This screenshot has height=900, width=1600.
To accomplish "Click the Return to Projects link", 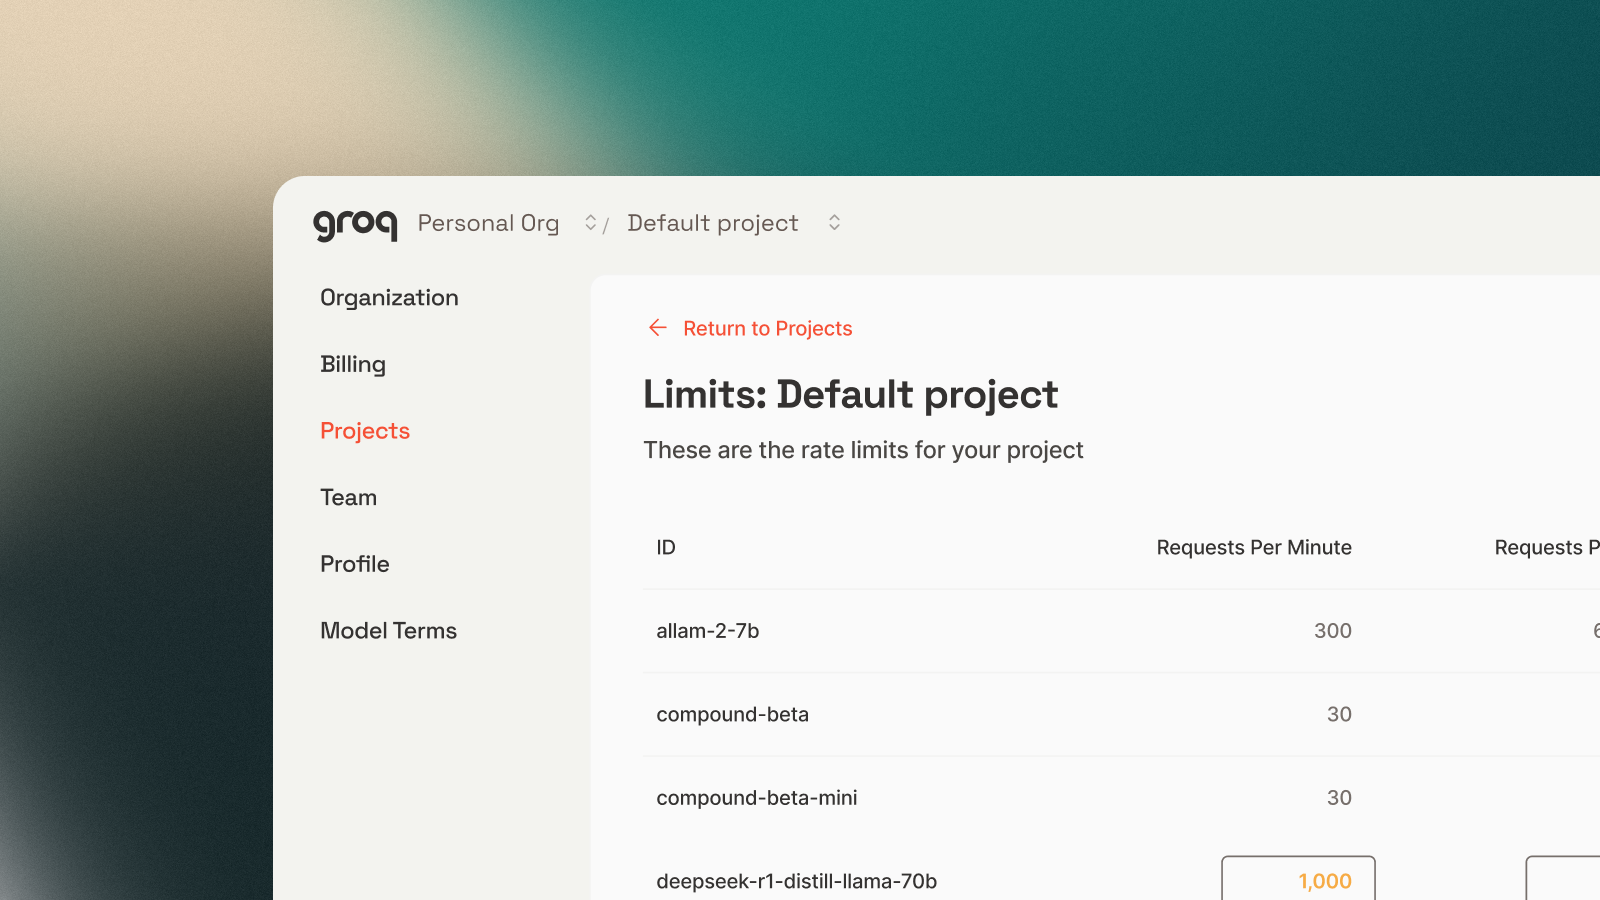I will [768, 328].
